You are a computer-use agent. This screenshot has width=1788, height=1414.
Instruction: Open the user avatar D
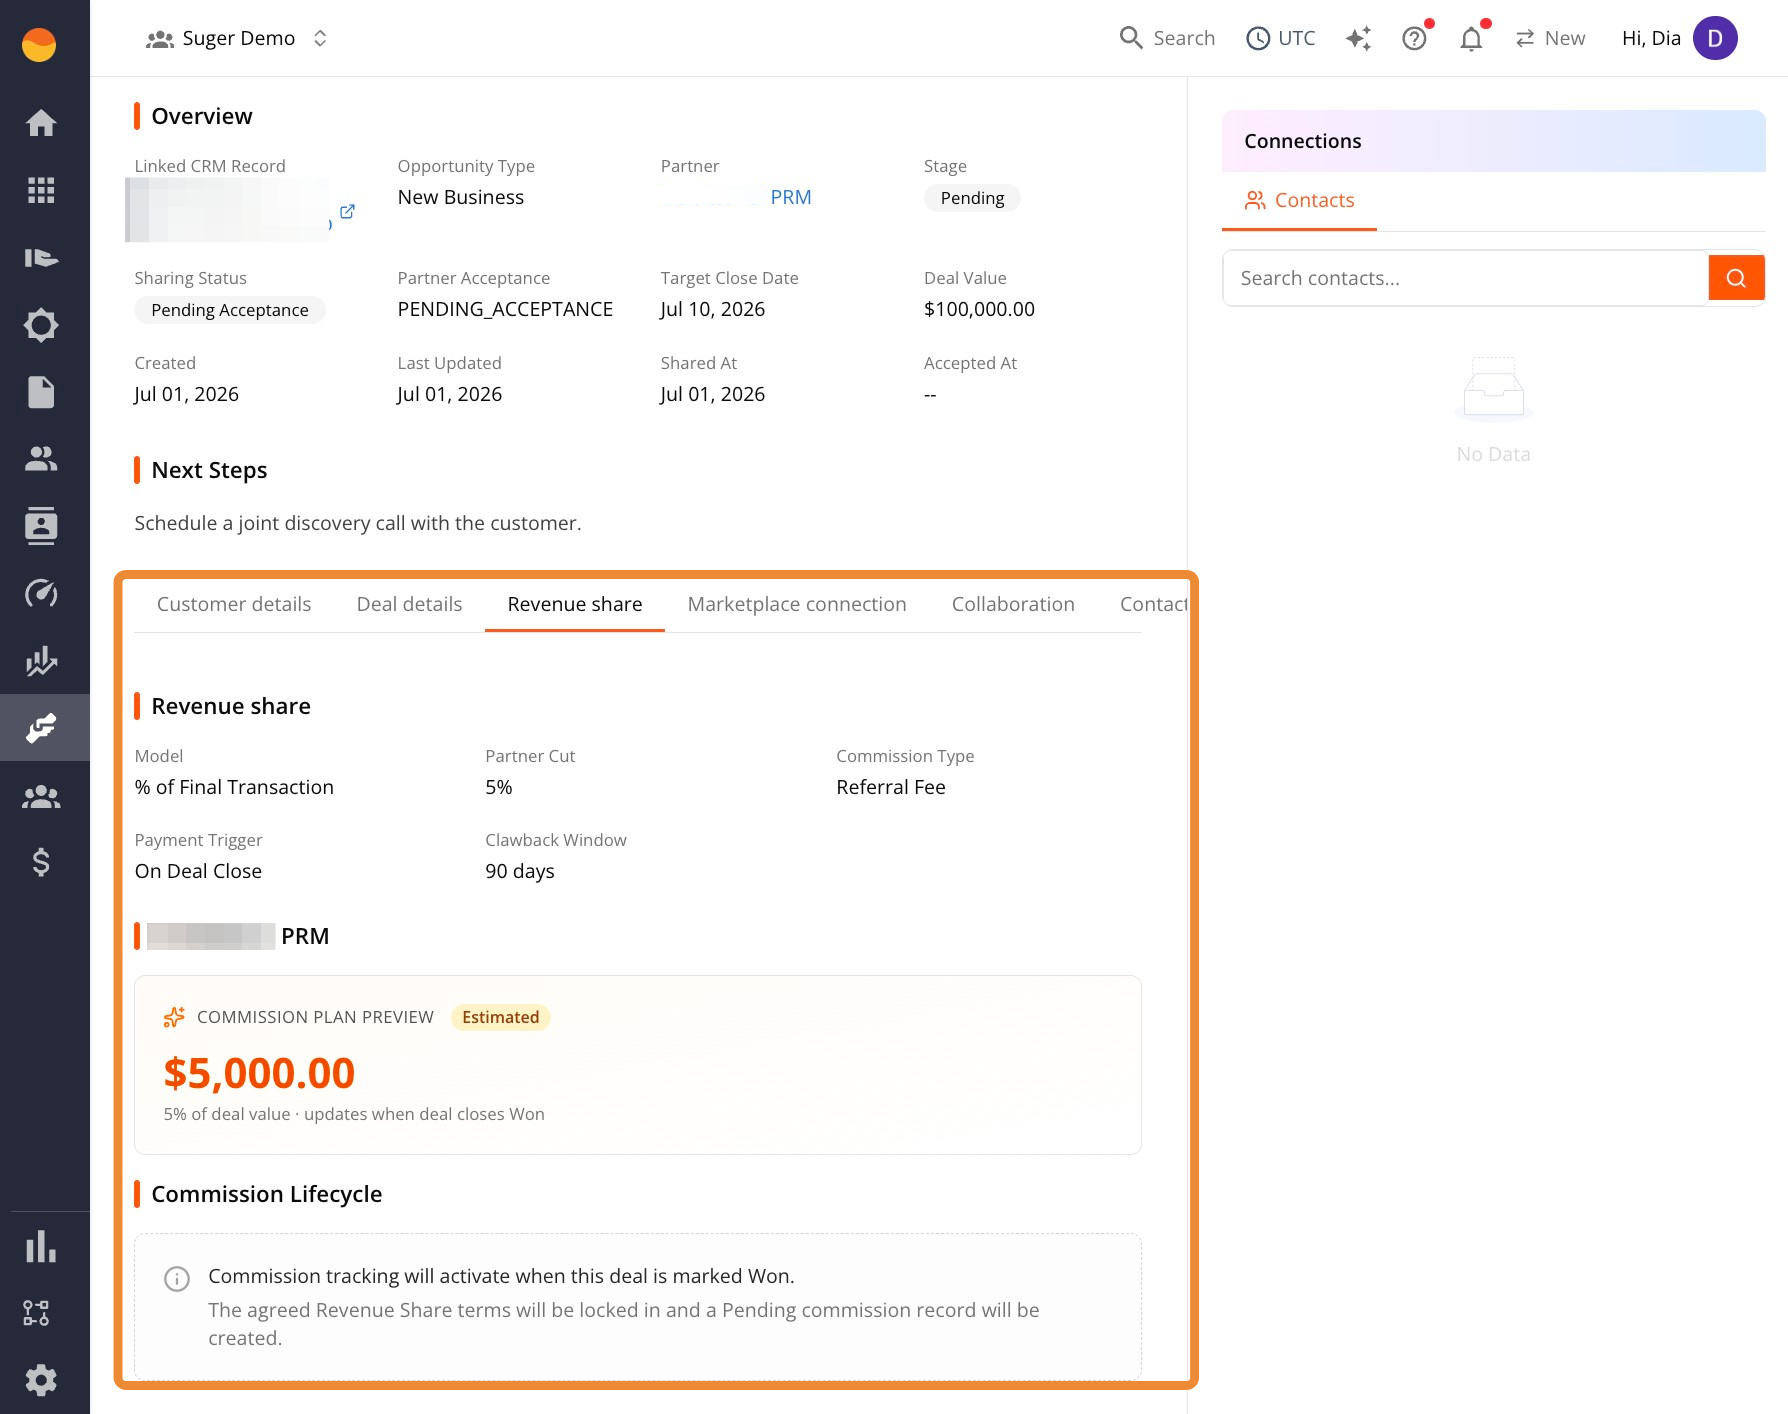pos(1715,38)
